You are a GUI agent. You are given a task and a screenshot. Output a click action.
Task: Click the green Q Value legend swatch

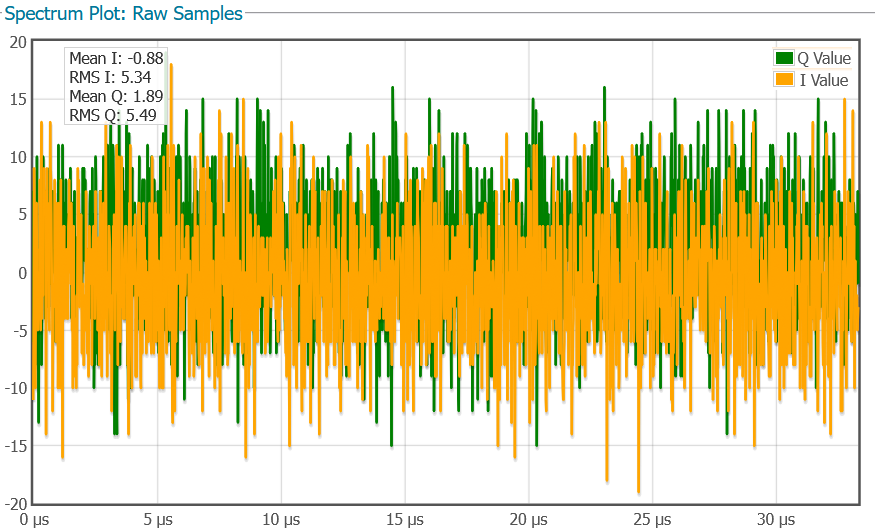point(784,57)
